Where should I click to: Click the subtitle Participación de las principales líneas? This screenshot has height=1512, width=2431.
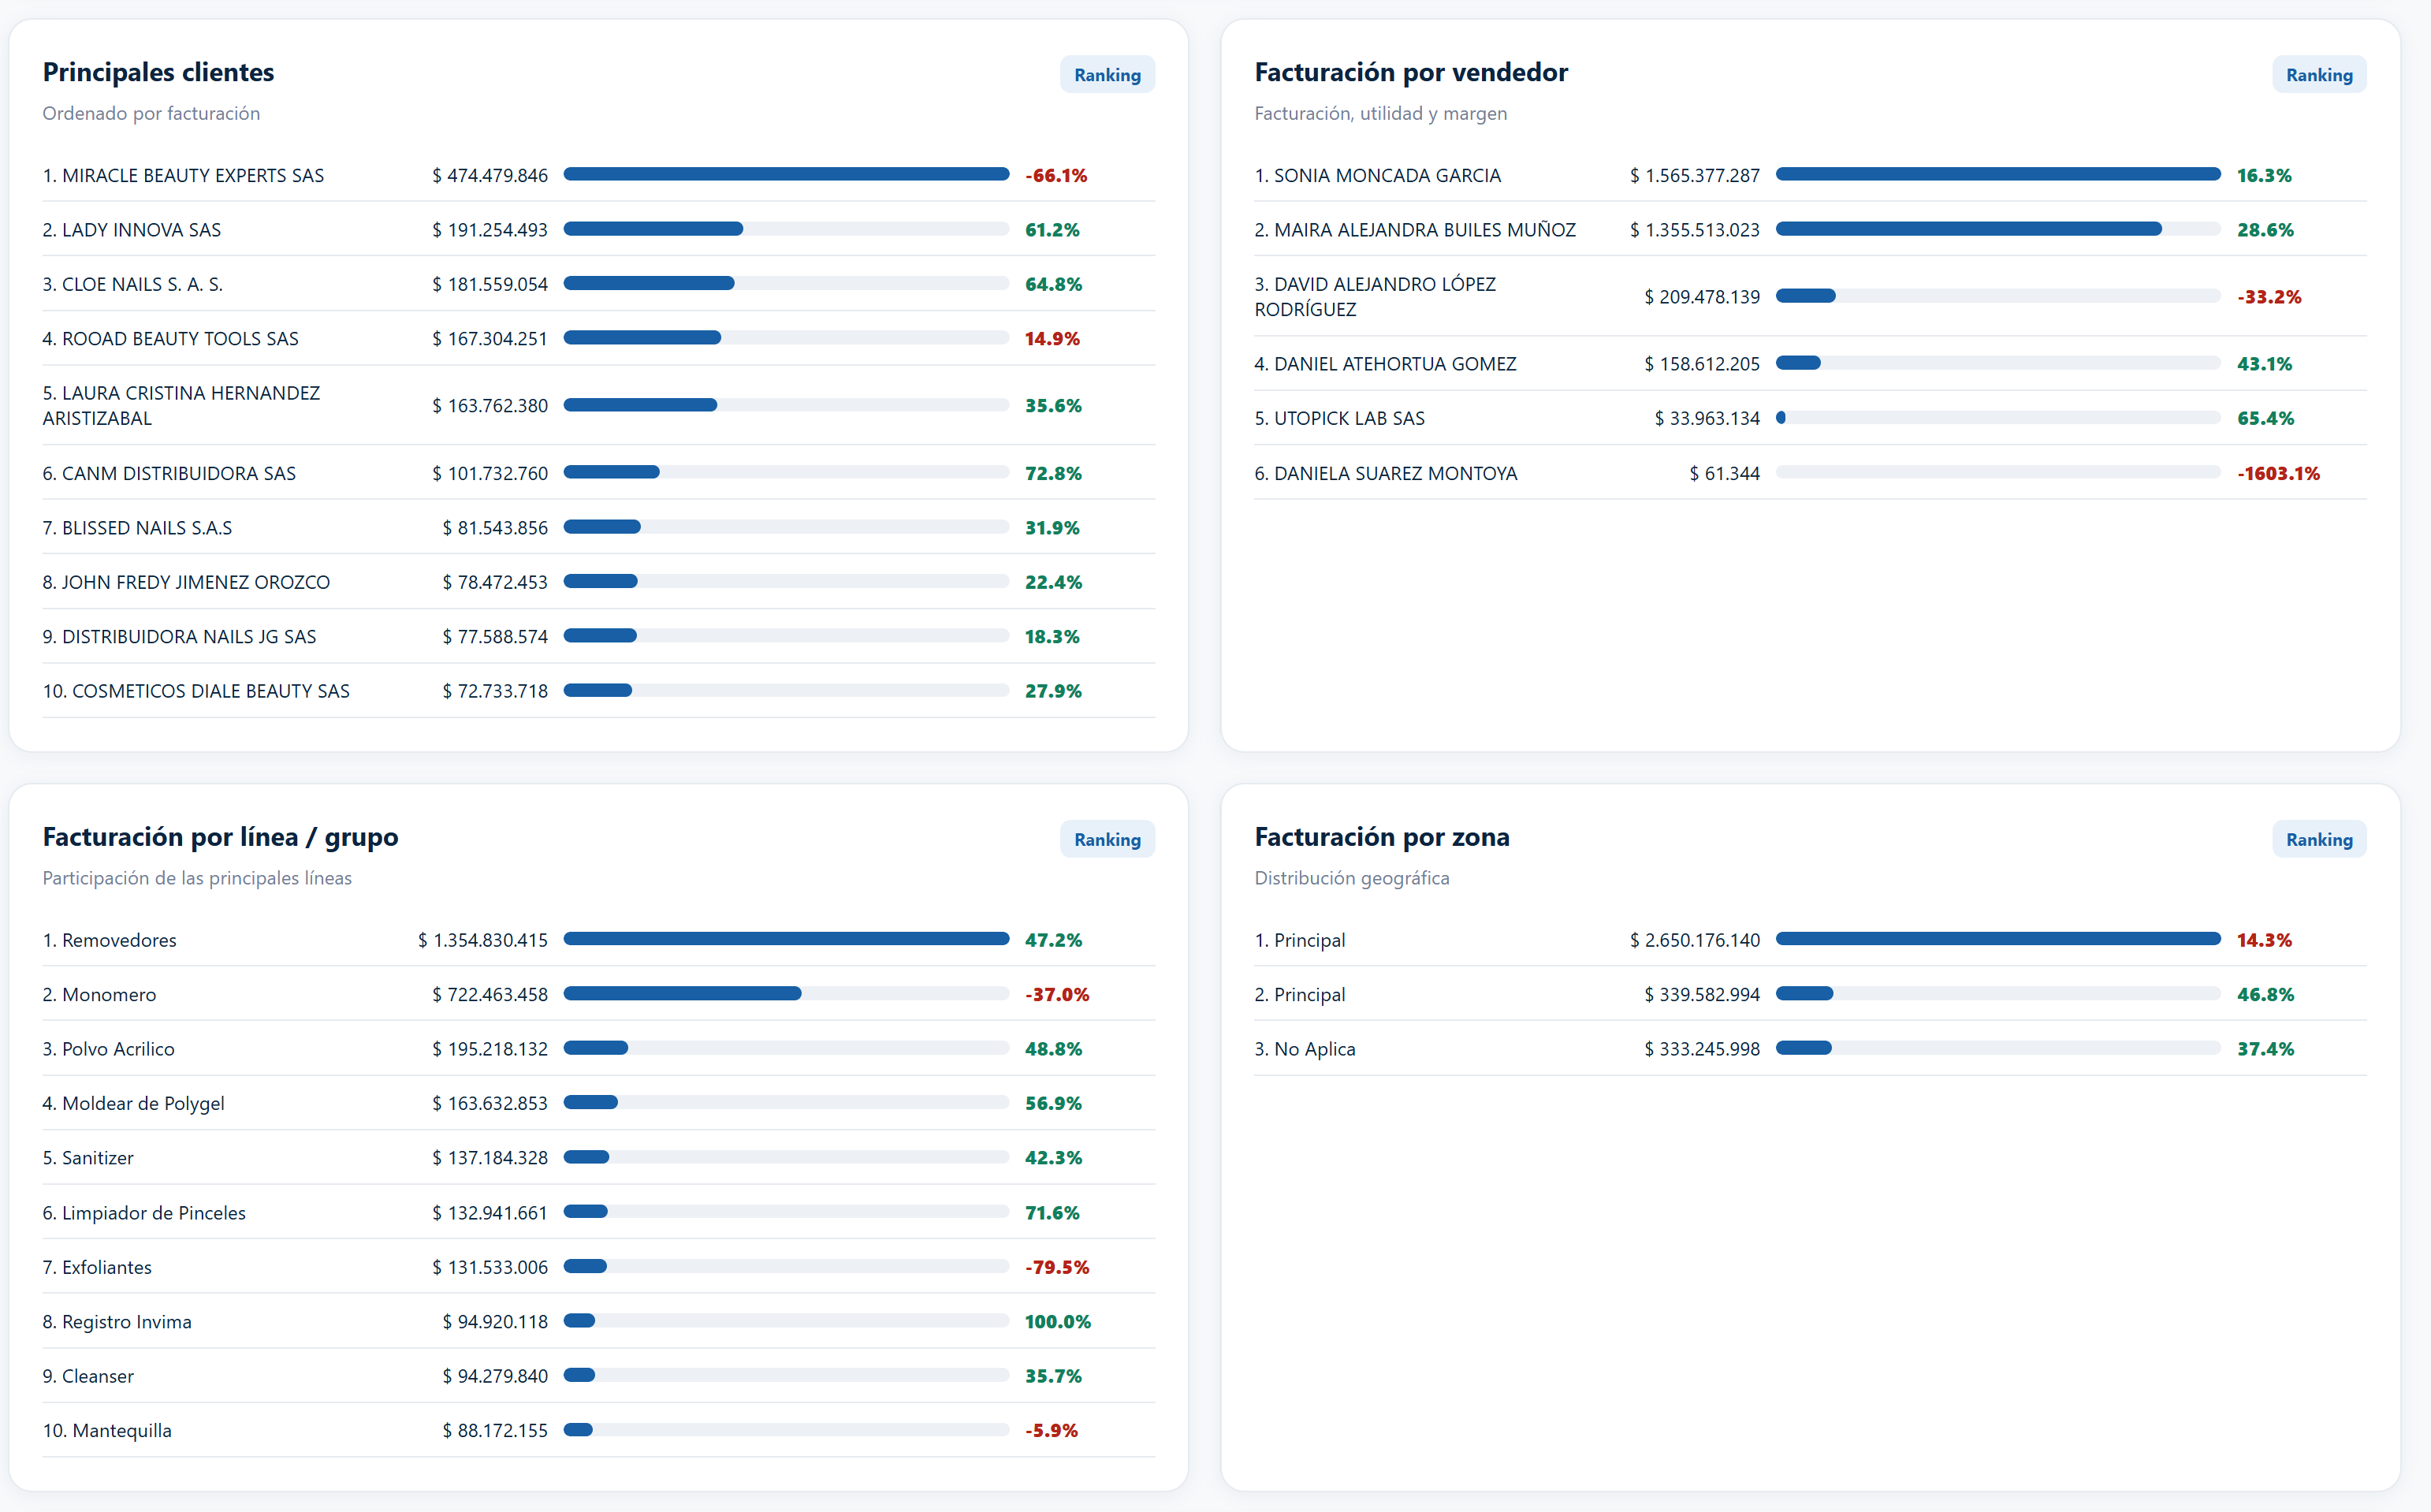coord(197,878)
